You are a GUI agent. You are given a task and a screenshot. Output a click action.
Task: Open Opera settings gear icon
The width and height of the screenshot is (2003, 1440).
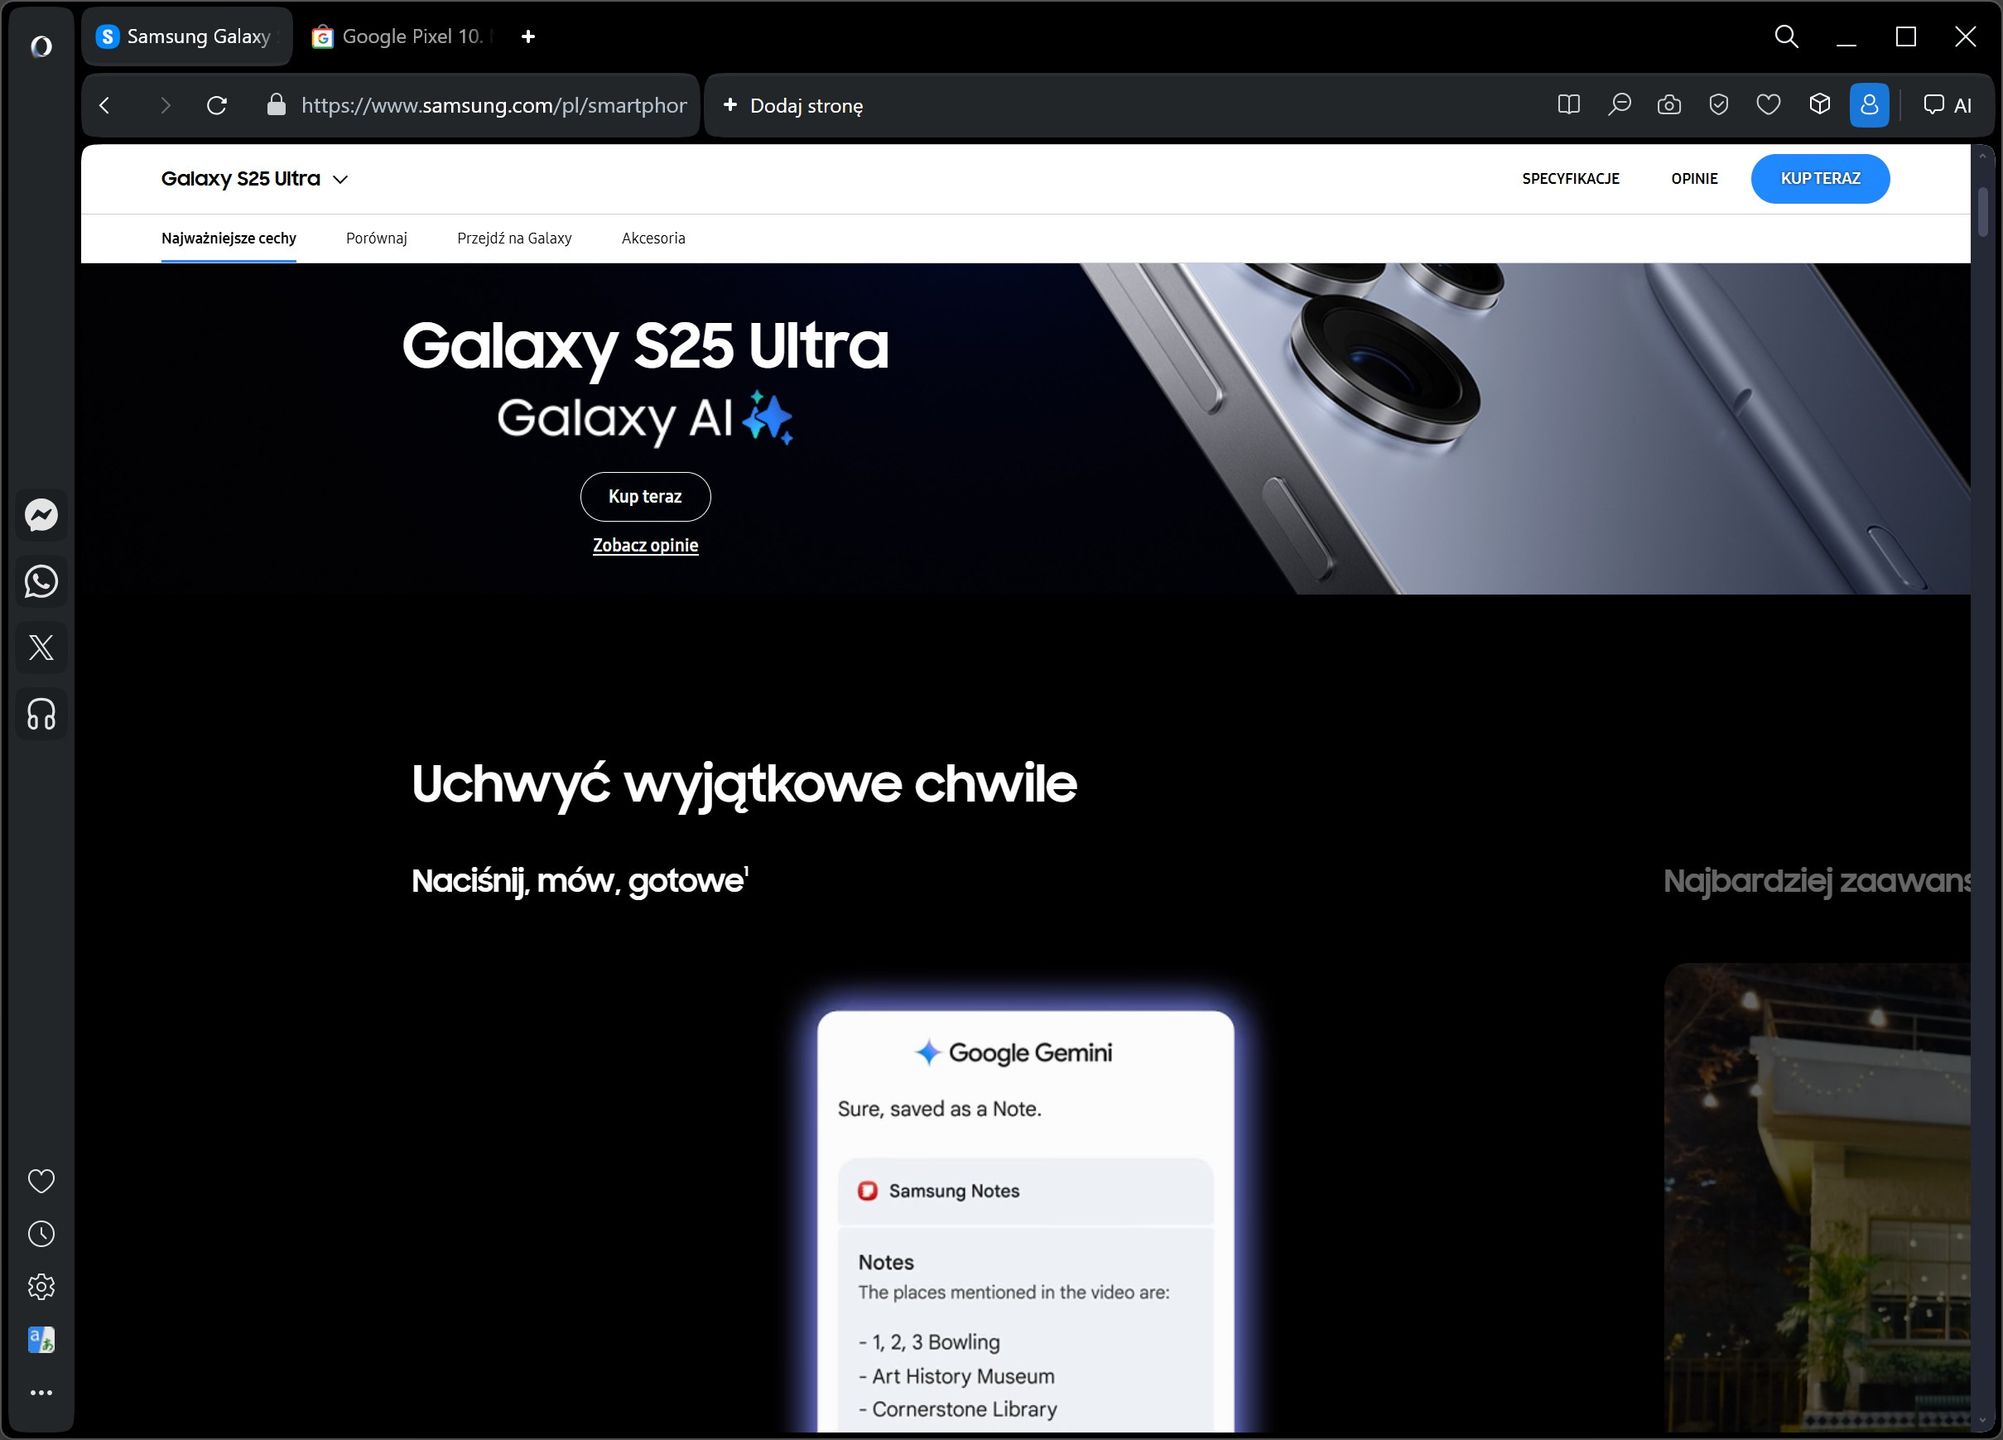(x=41, y=1287)
